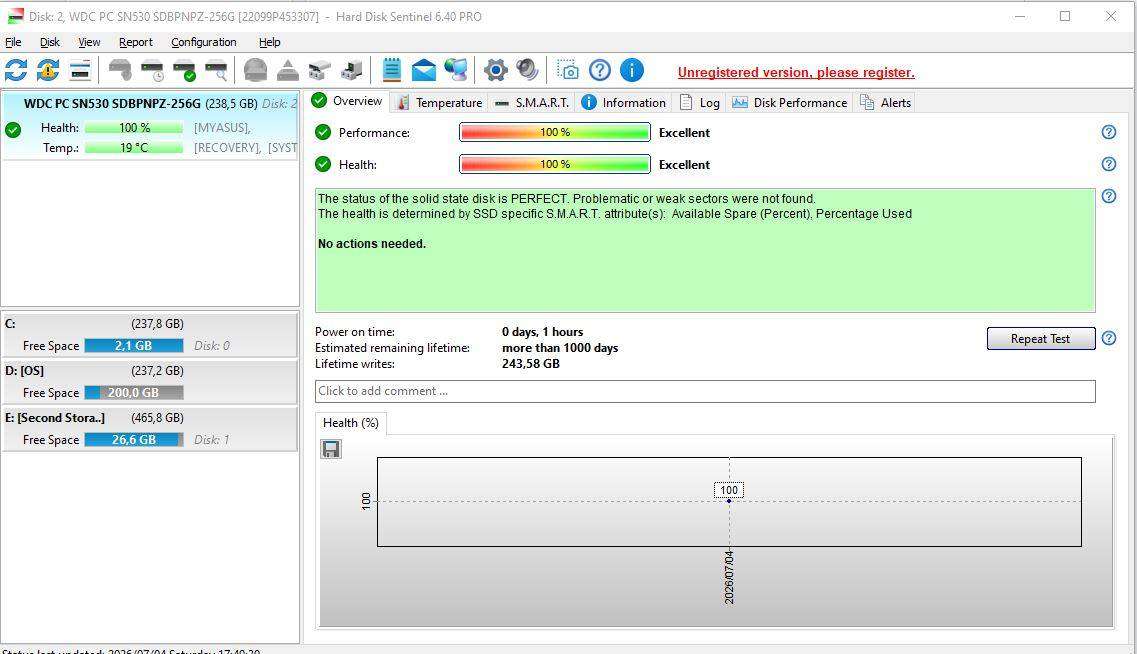Switch to the Disk Performance tab
Image resolution: width=1137 pixels, height=654 pixels.
[789, 103]
